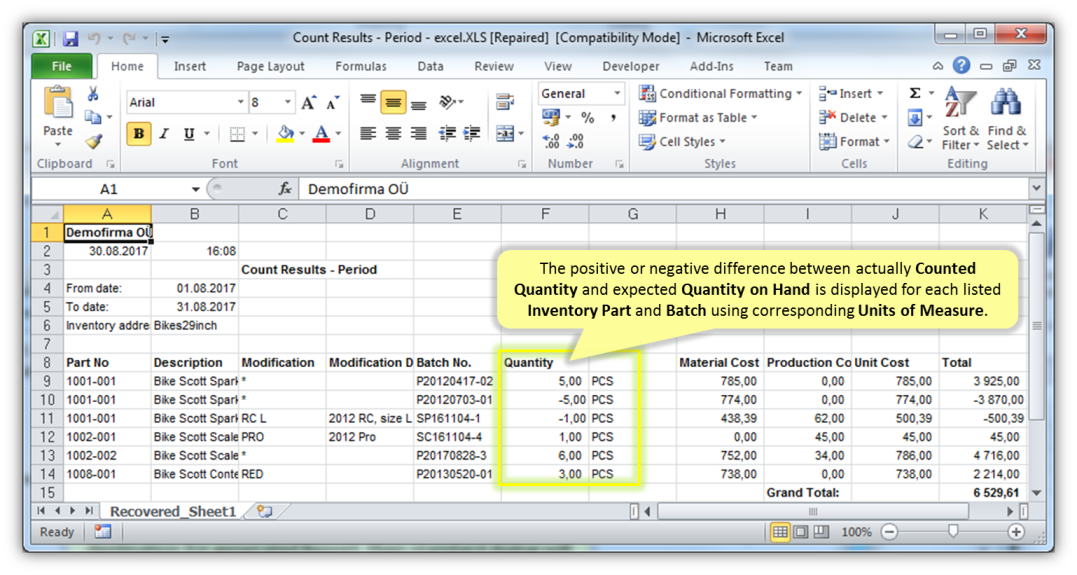Switch to the Formulas tab
The width and height of the screenshot is (1077, 575).
tap(361, 66)
